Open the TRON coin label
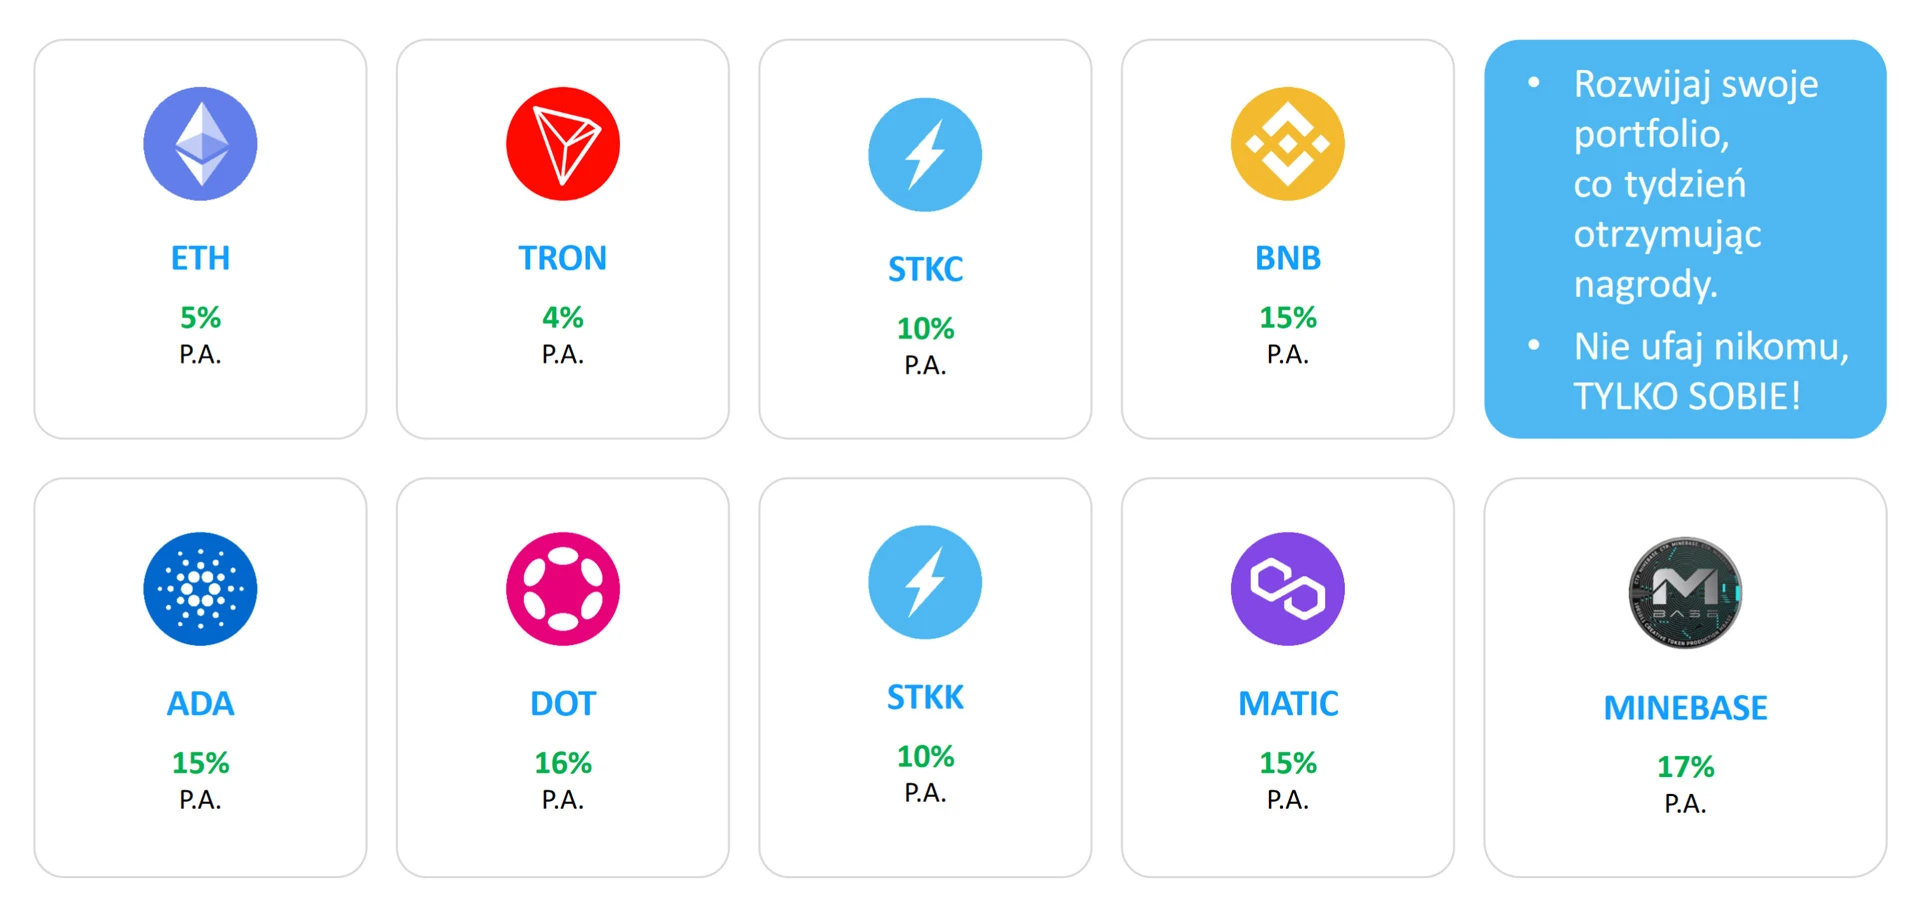The width and height of the screenshot is (1923, 923). (x=563, y=258)
